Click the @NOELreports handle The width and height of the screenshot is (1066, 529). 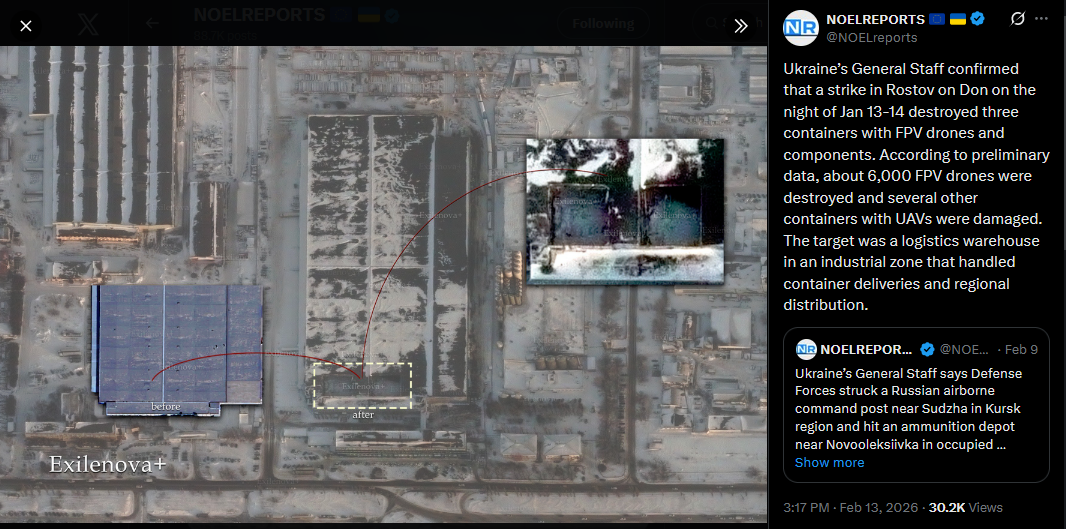872,37
